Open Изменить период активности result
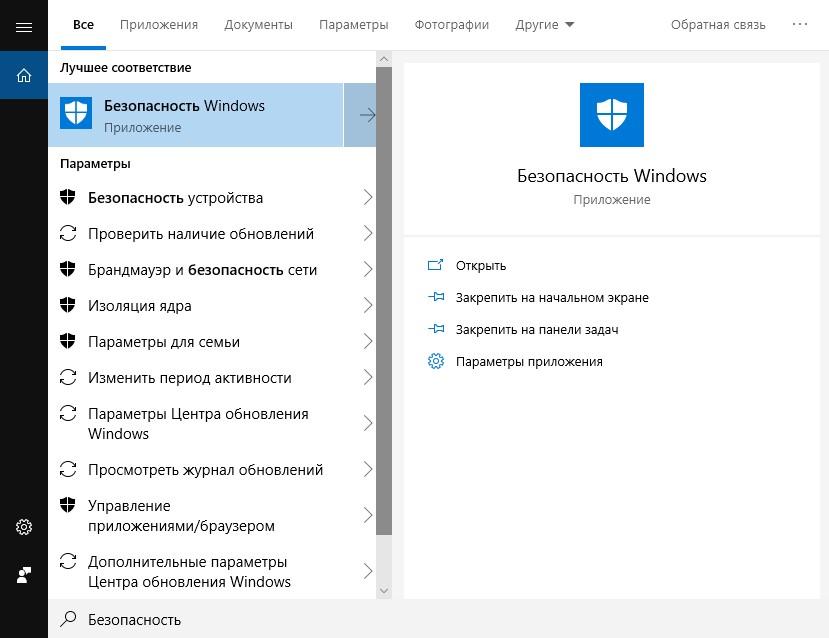 212,377
